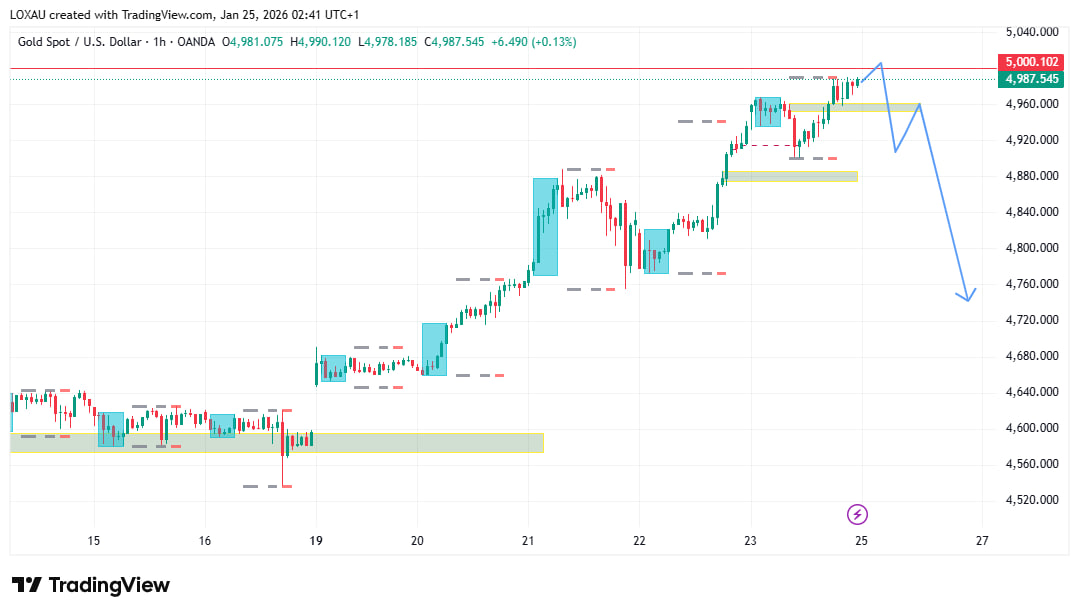Click the 4,760.000 price axis label

pyautogui.click(x=1033, y=284)
